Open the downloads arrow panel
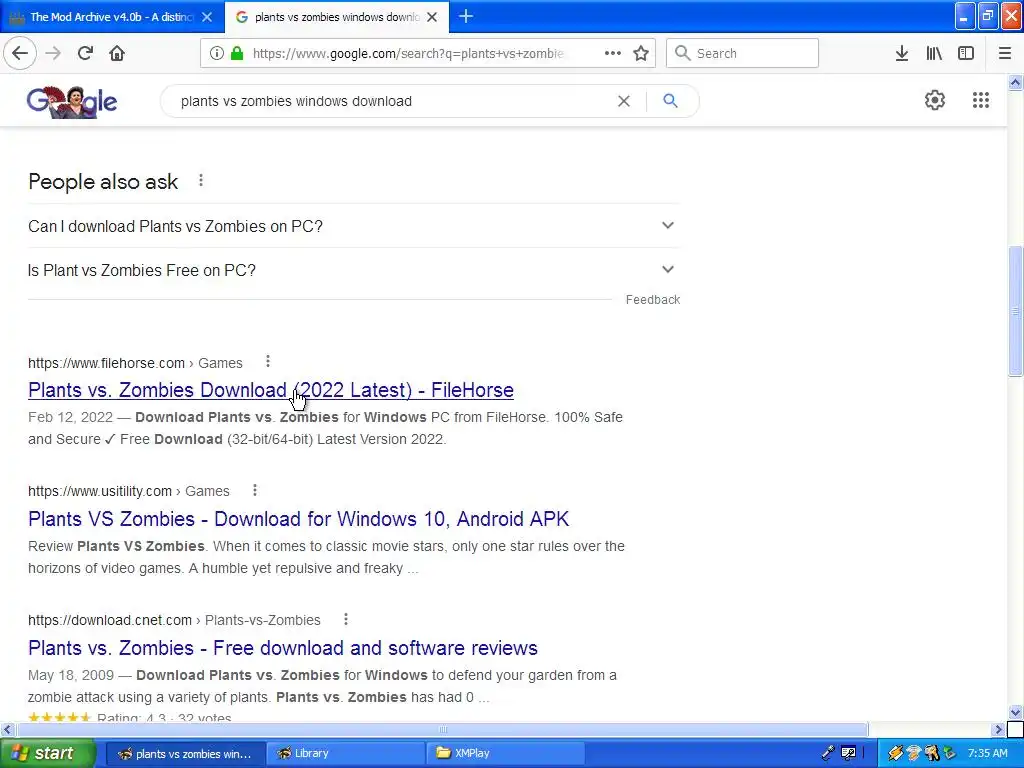 click(x=902, y=53)
